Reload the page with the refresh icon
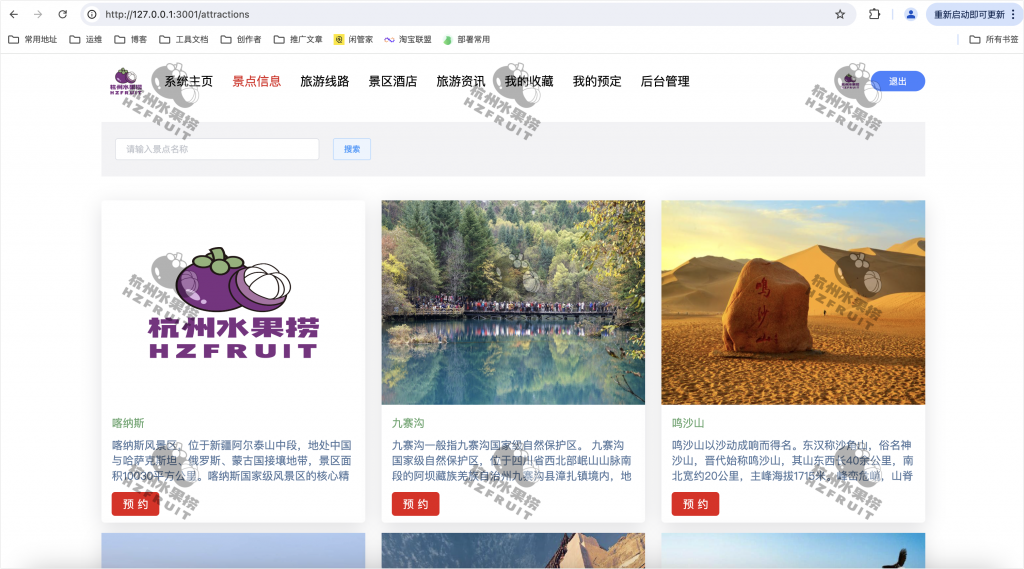 (x=63, y=14)
